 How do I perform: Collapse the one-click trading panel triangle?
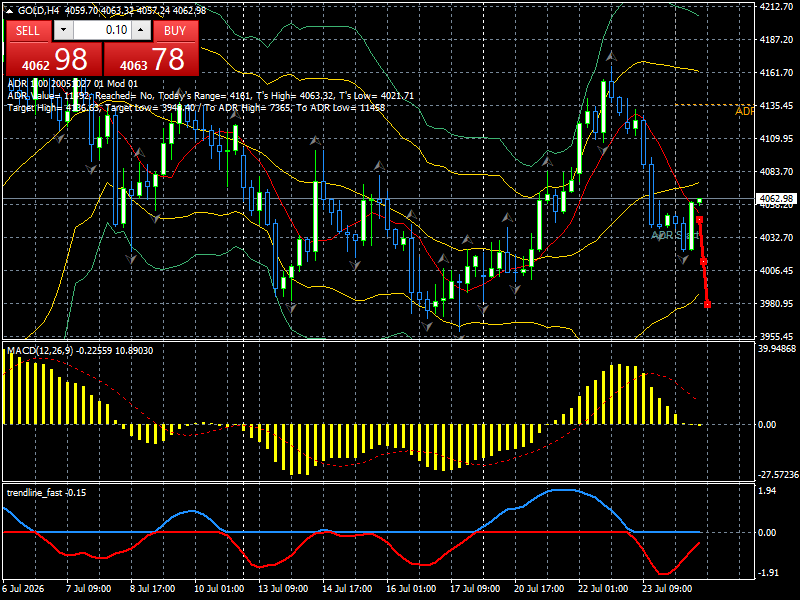click(9, 10)
